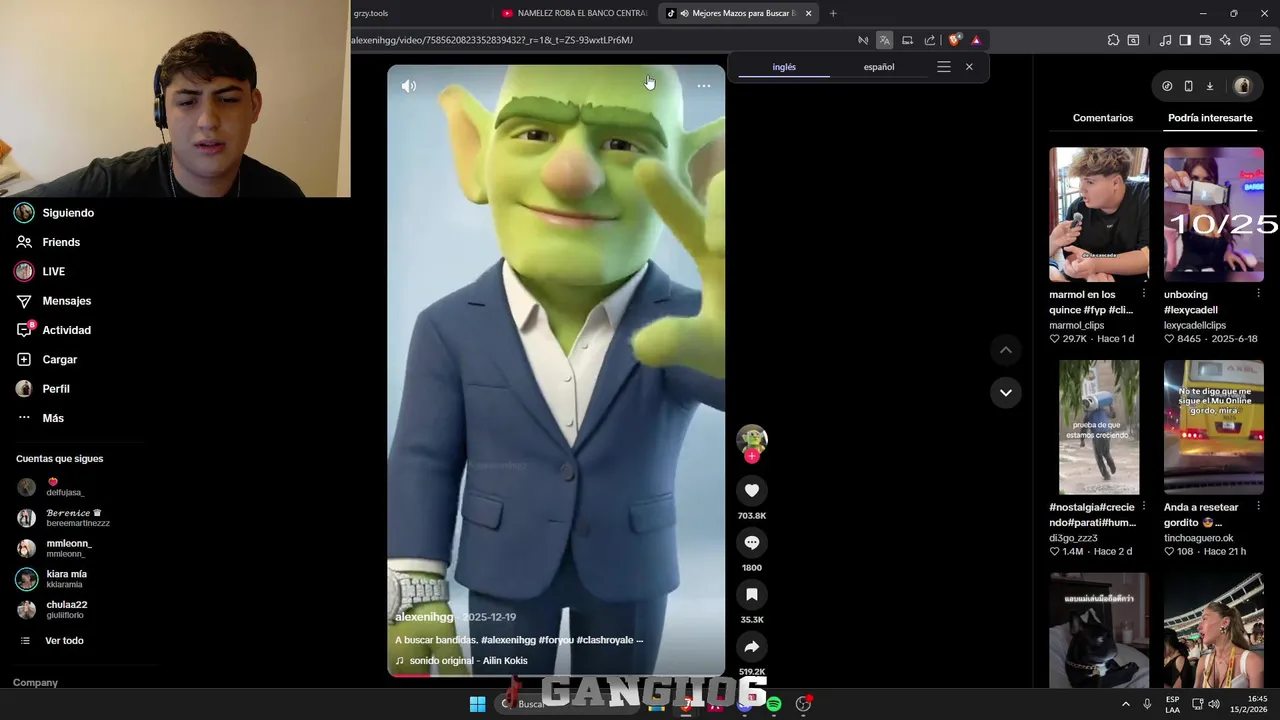Select inglés in the translate popup
Image resolution: width=1280 pixels, height=720 pixels.
tap(784, 67)
